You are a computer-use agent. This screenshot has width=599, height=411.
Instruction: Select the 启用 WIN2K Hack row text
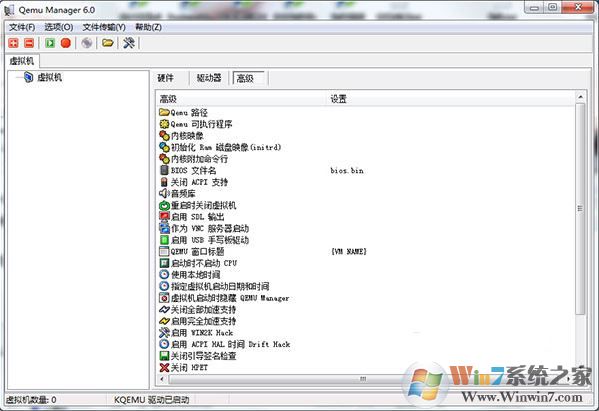click(x=202, y=333)
